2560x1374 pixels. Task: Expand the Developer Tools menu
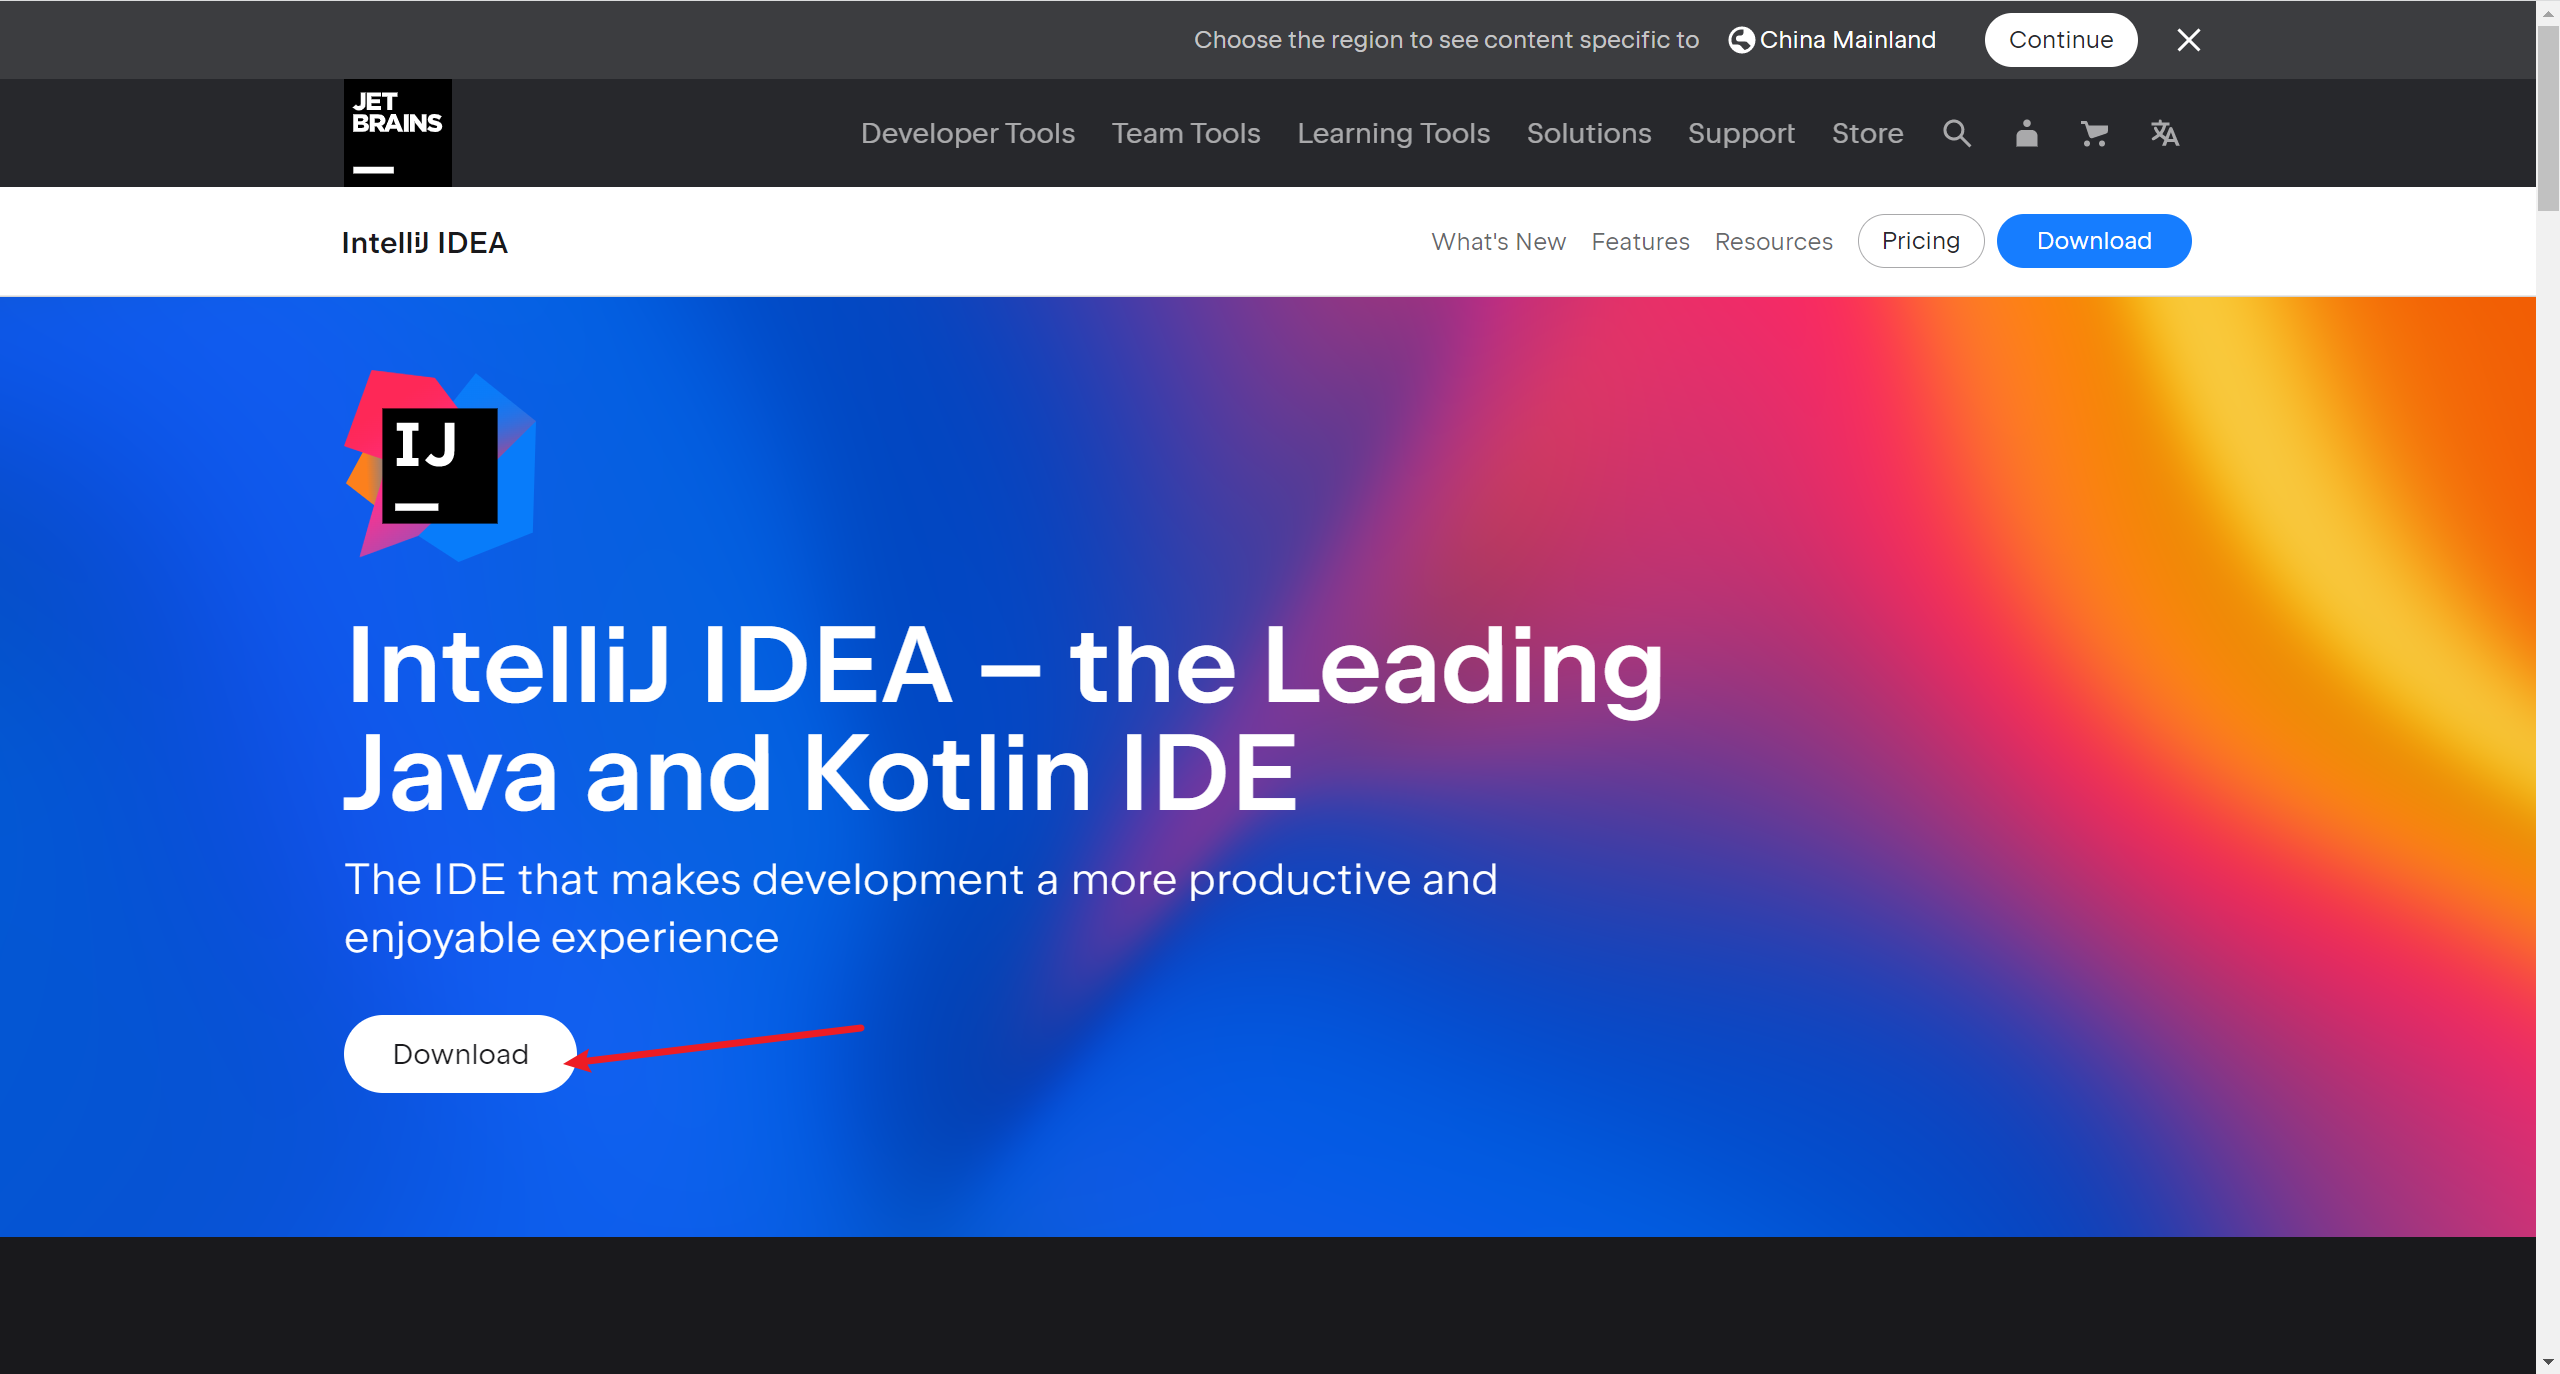click(x=967, y=133)
